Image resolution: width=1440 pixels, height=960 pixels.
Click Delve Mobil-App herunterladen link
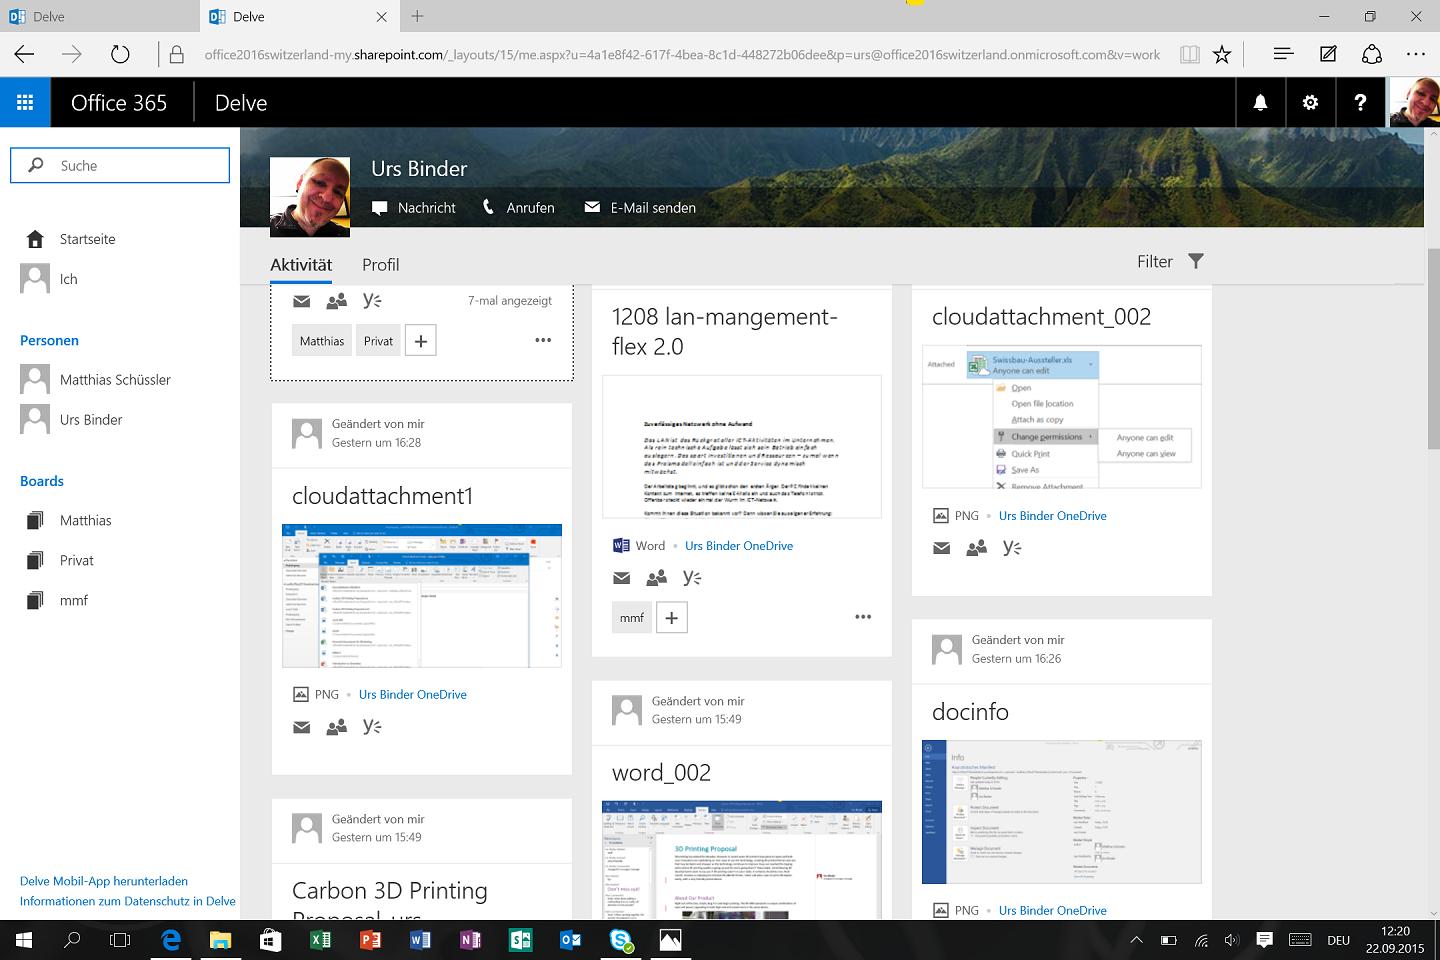(104, 881)
